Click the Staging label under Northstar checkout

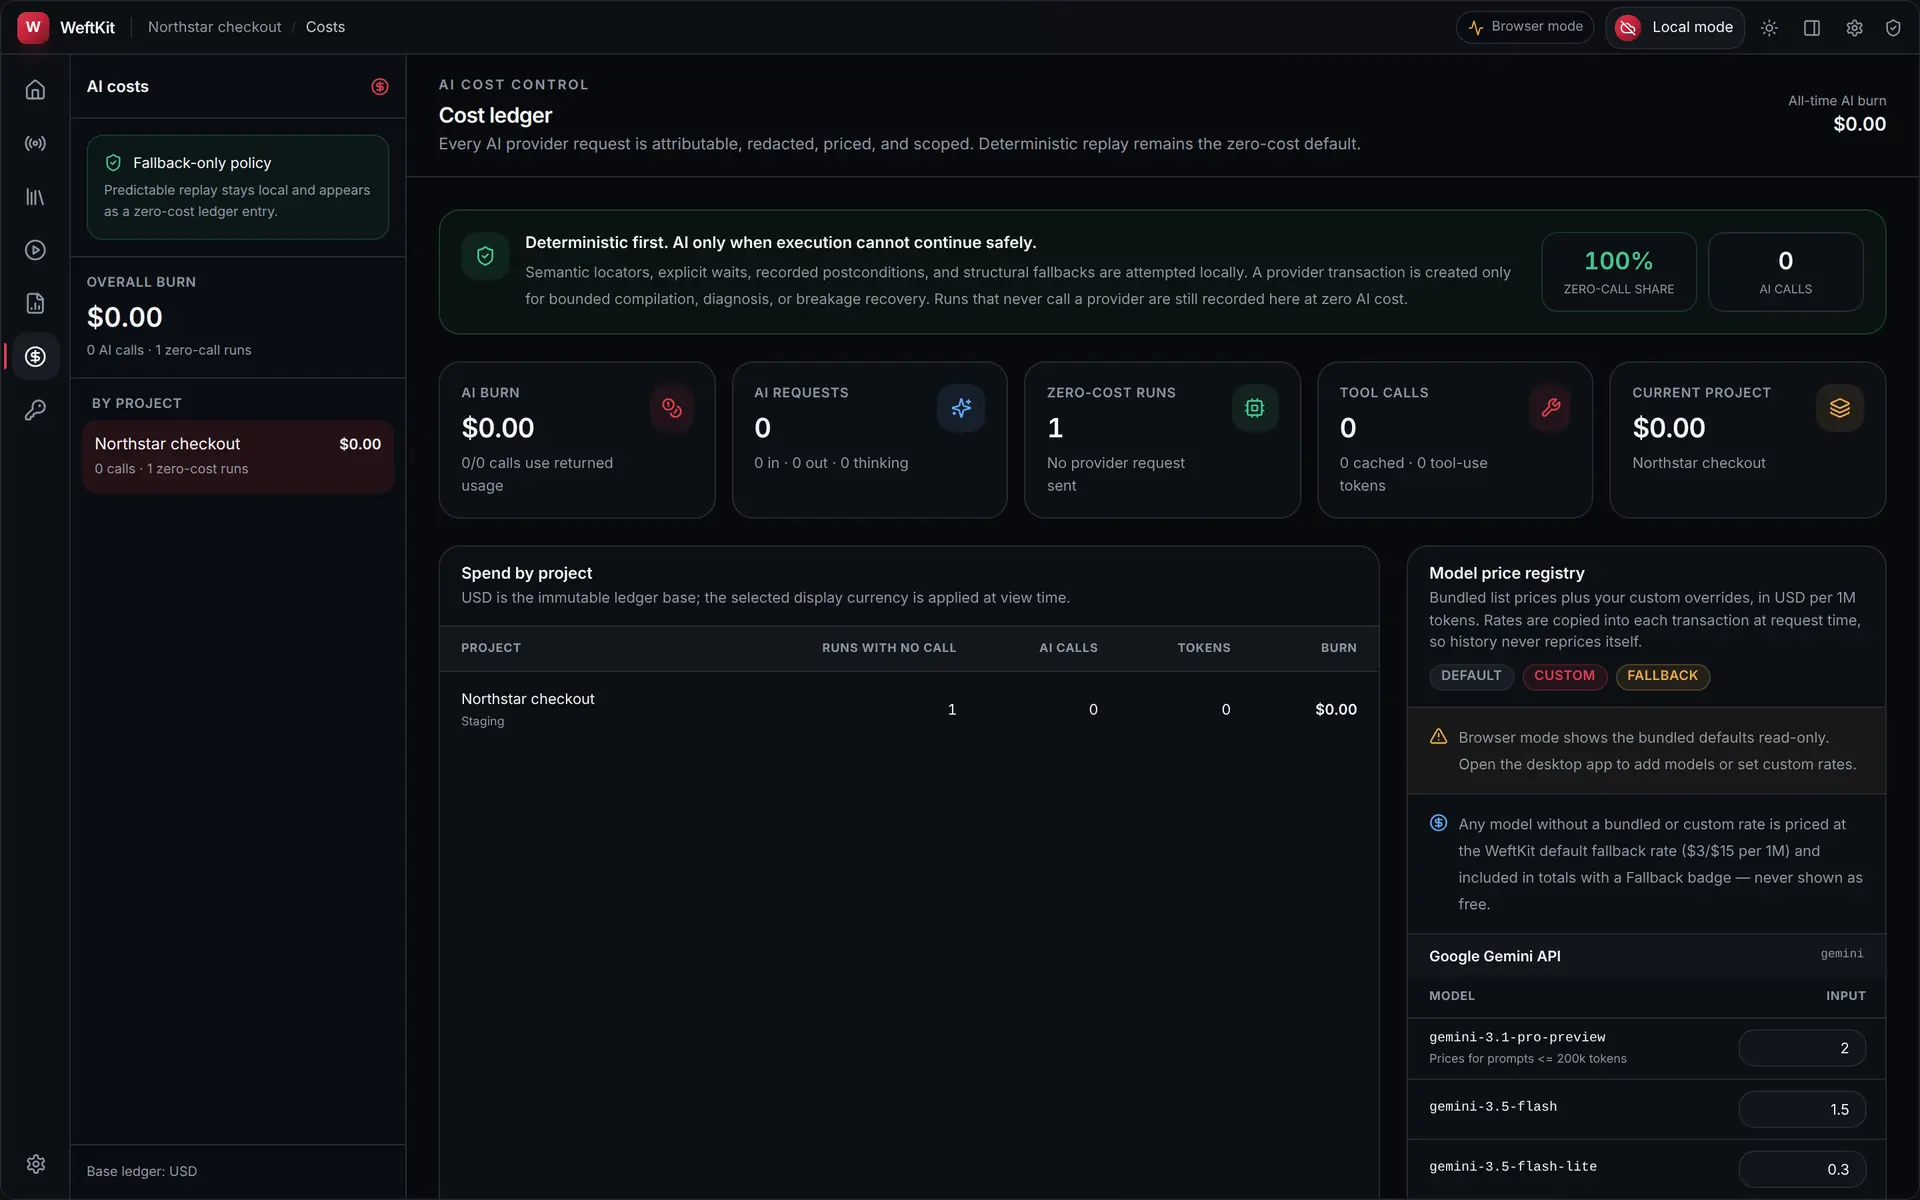(483, 721)
